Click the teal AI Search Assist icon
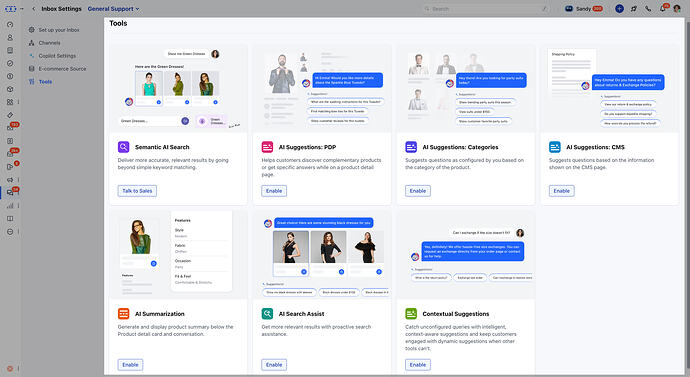Image resolution: width=690 pixels, height=377 pixels. [267, 314]
